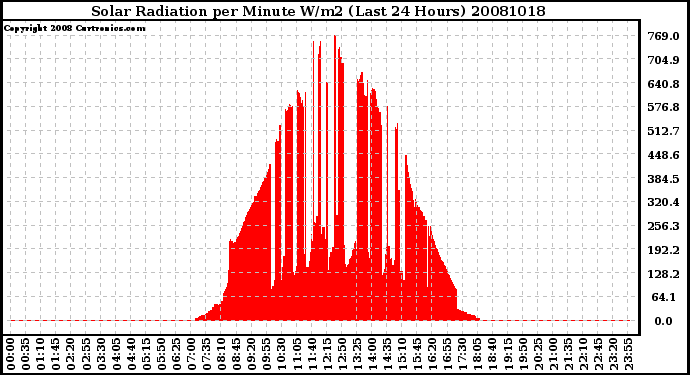Click the x-axis time label 11:05
Image resolution: width=690 pixels, height=375 pixels.
click(297, 354)
